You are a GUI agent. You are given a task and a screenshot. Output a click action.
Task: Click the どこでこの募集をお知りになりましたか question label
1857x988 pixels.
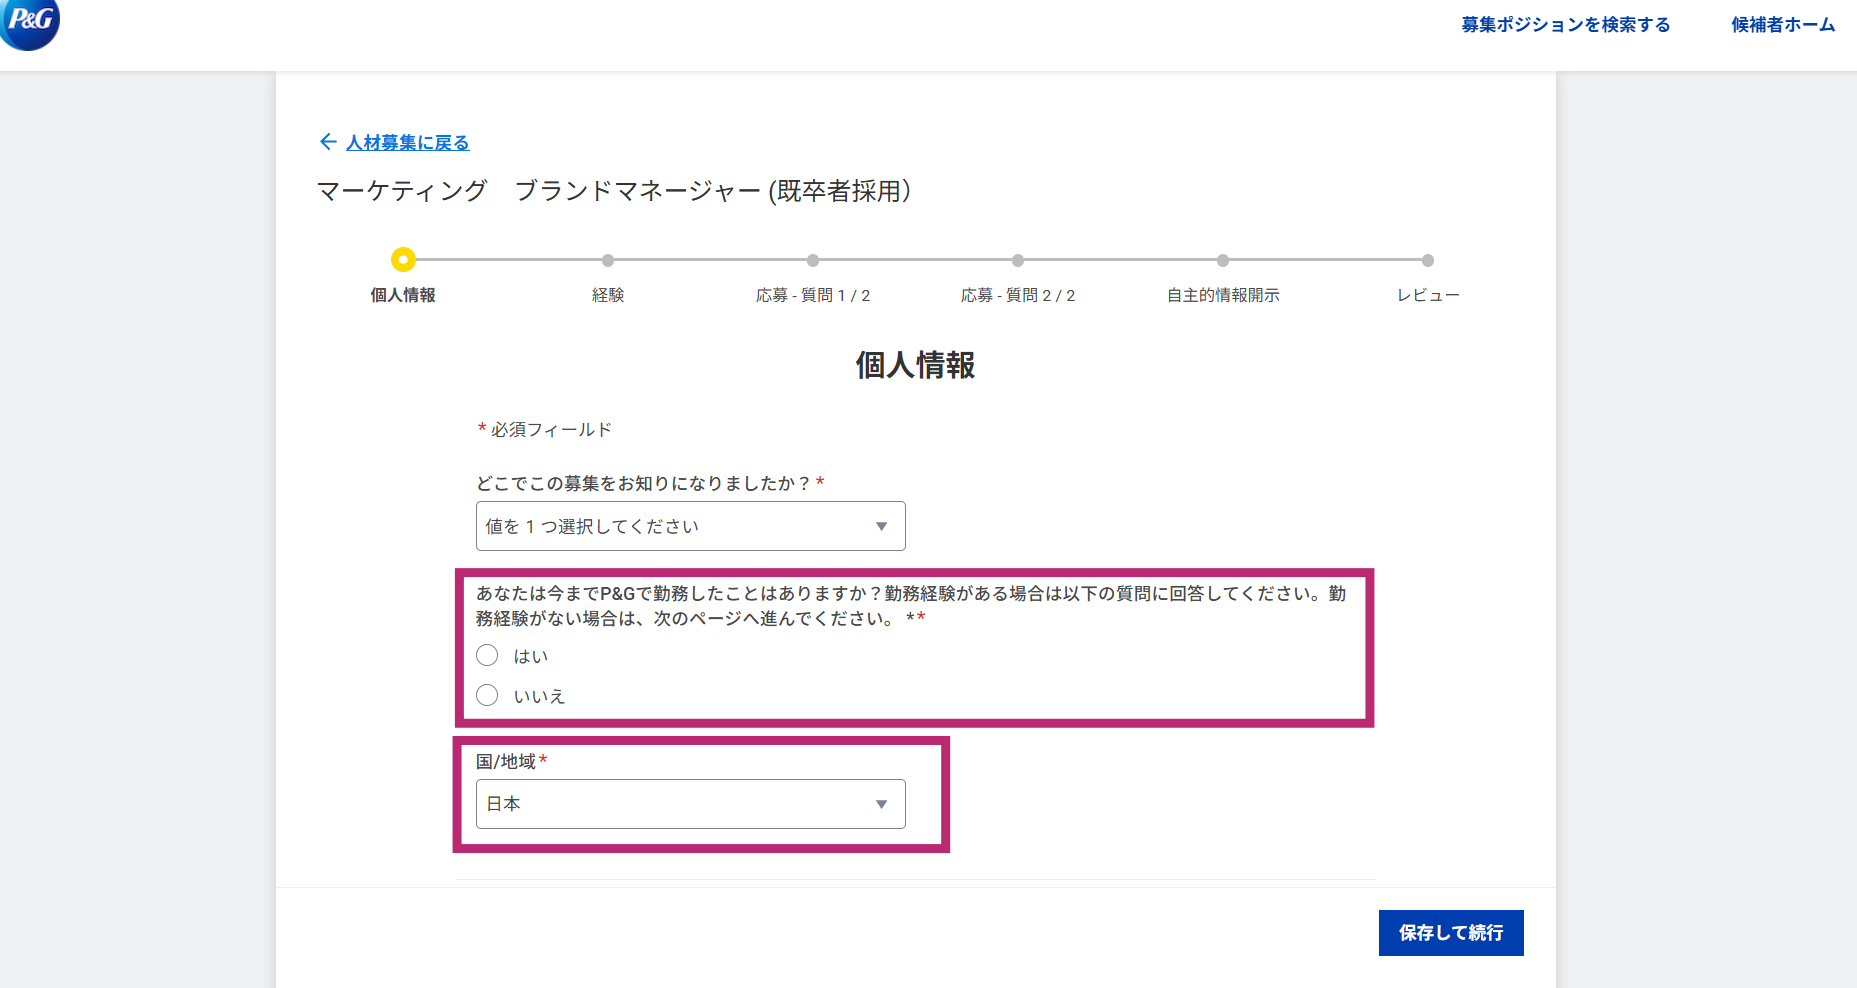[650, 483]
